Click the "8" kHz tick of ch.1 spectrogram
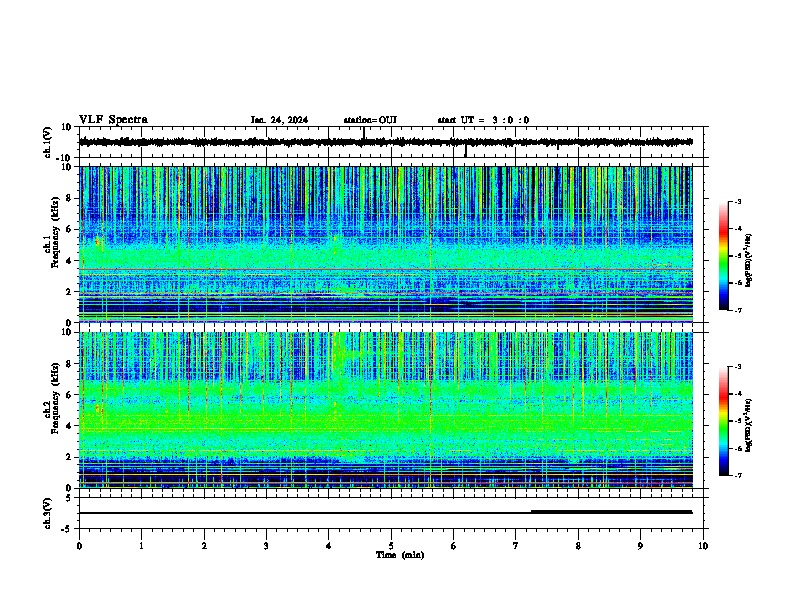The width and height of the screenshot is (792, 612). pyautogui.click(x=69, y=198)
